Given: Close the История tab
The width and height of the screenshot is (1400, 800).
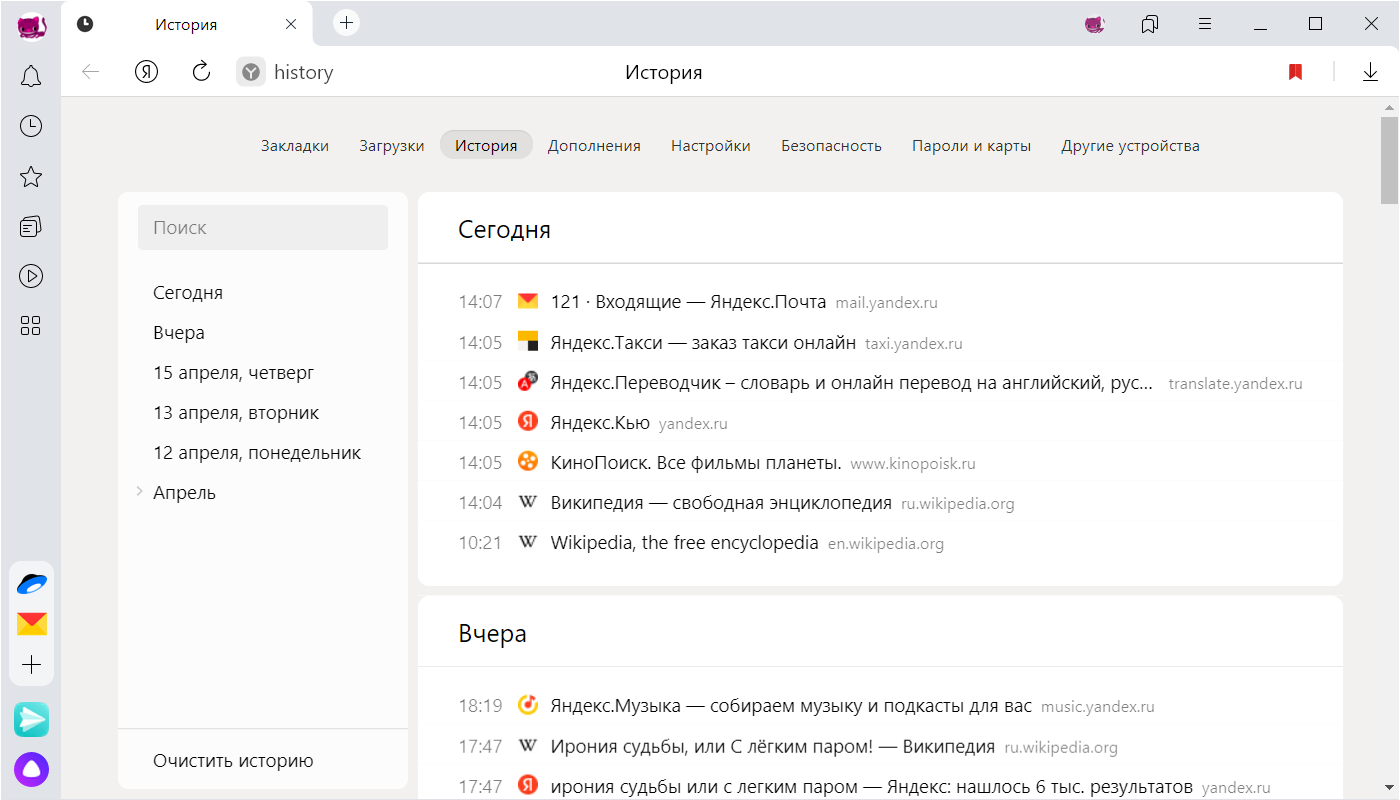Looking at the screenshot, I should (291, 24).
